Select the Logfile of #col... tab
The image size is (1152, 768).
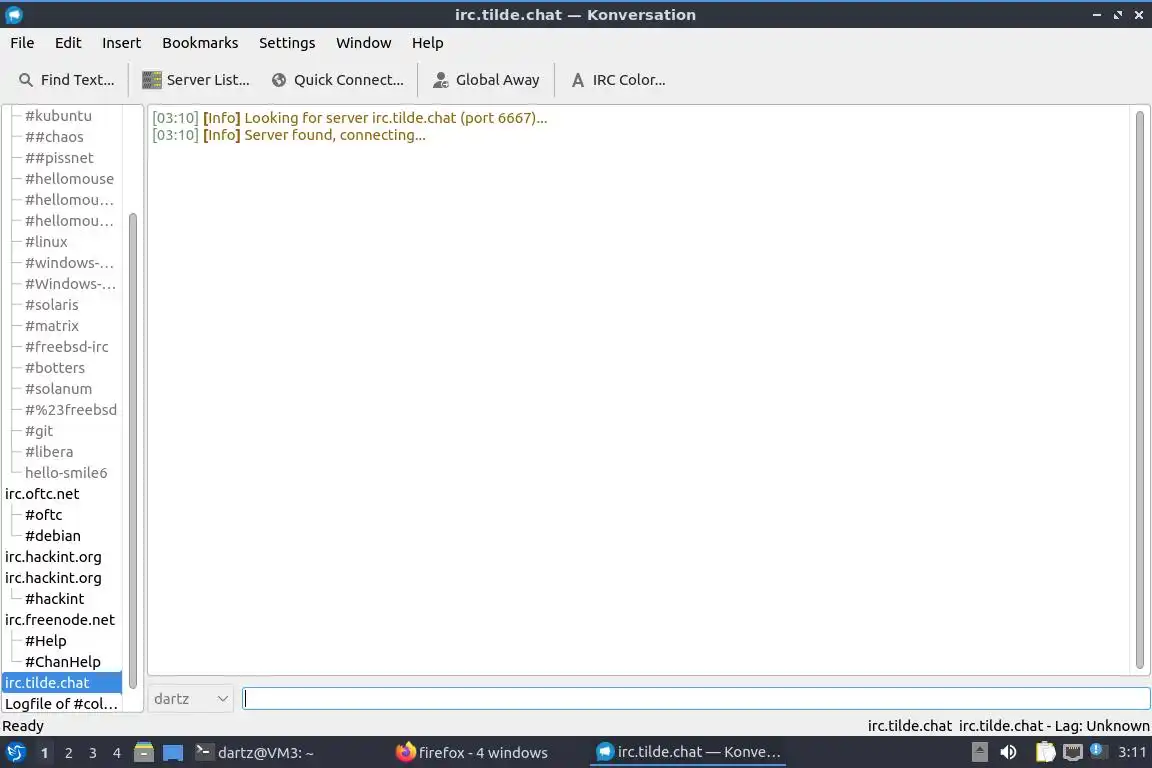[61, 704]
